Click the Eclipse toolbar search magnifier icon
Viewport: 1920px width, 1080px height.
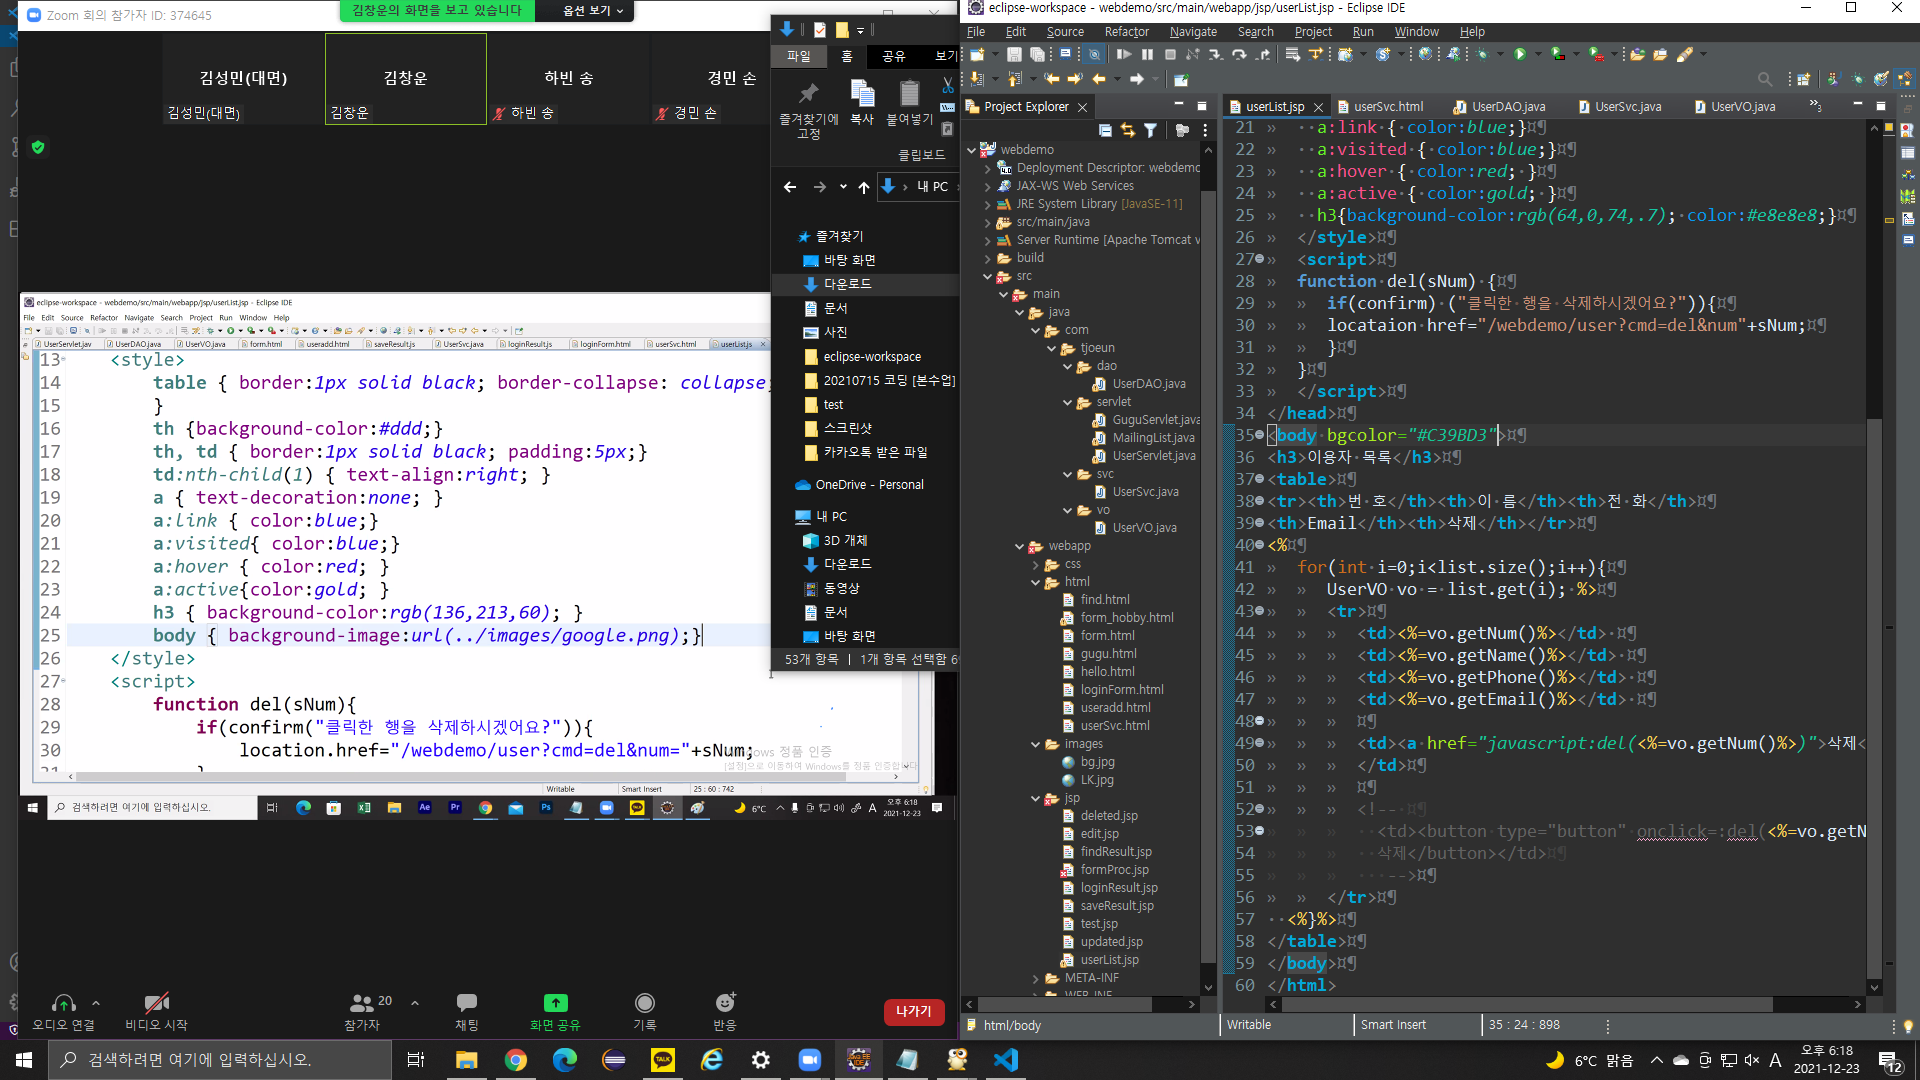click(1765, 79)
